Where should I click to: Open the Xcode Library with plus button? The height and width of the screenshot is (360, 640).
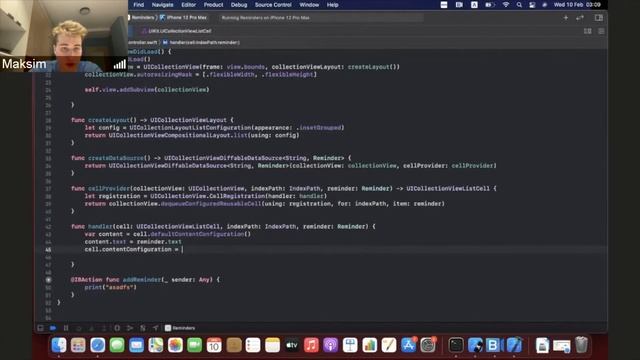click(566, 18)
